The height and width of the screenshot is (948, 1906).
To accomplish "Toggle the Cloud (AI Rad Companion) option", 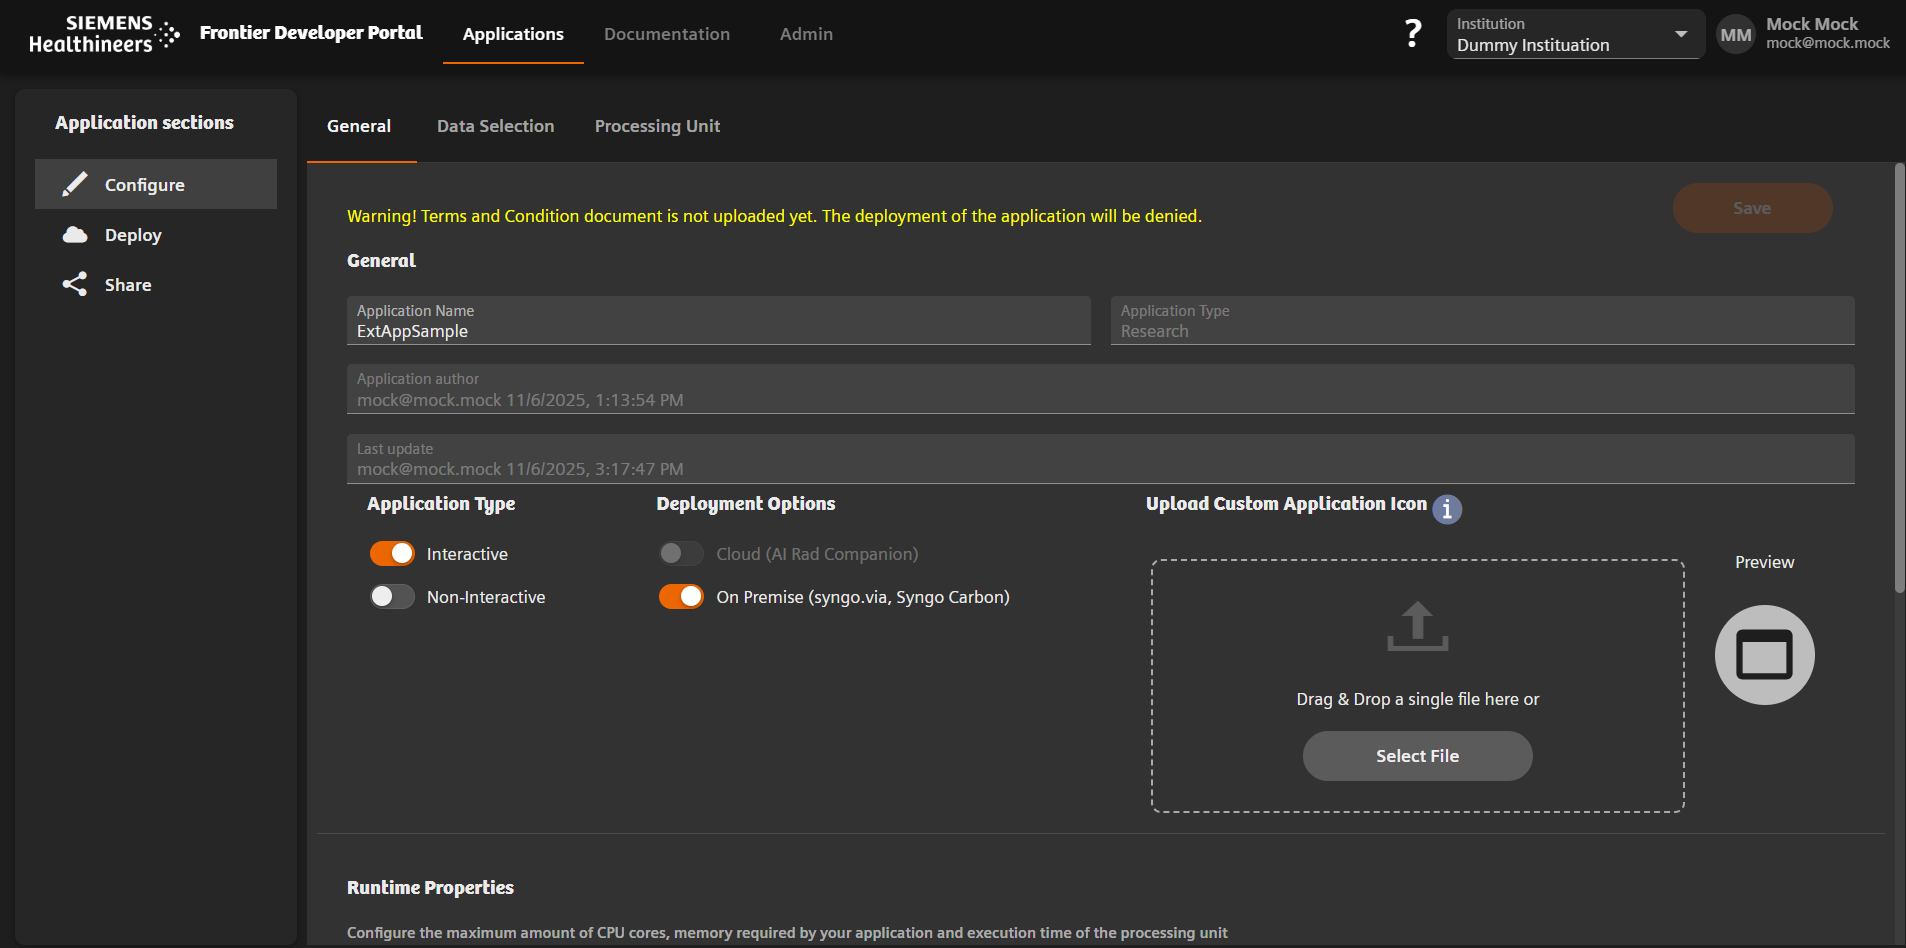I will point(681,553).
